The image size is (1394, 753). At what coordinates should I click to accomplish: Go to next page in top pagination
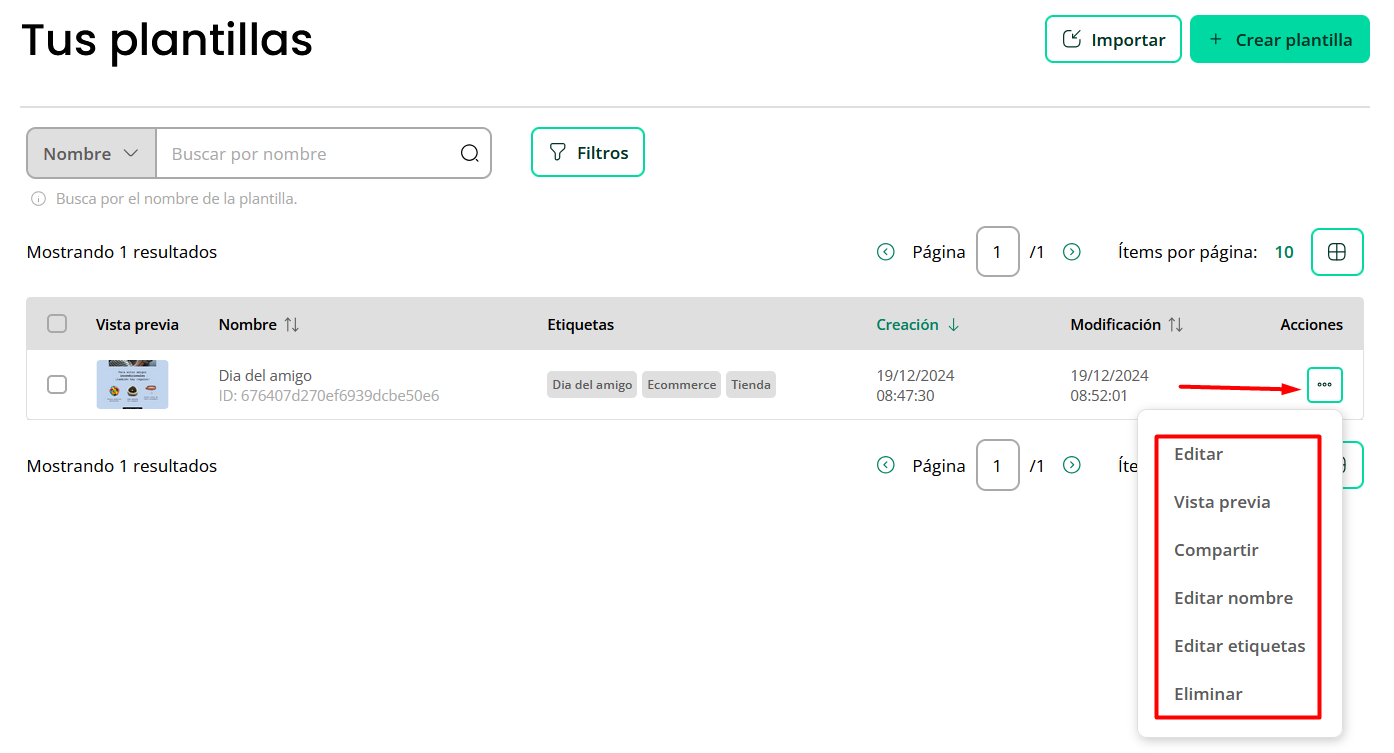coord(1071,252)
